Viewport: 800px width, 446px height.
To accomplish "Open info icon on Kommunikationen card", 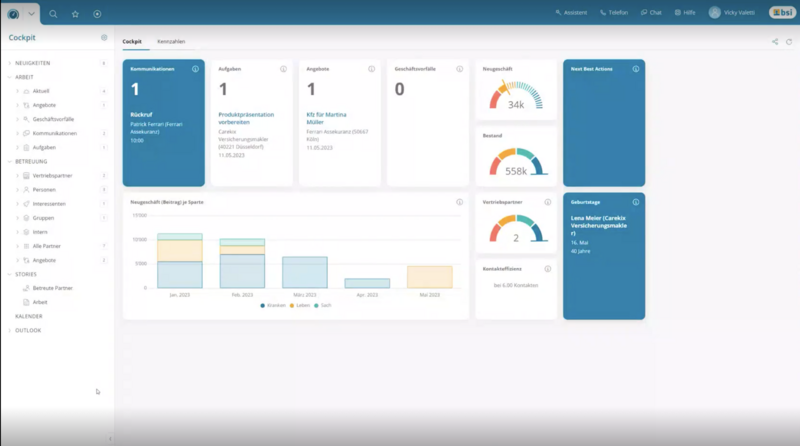I will tap(195, 69).
